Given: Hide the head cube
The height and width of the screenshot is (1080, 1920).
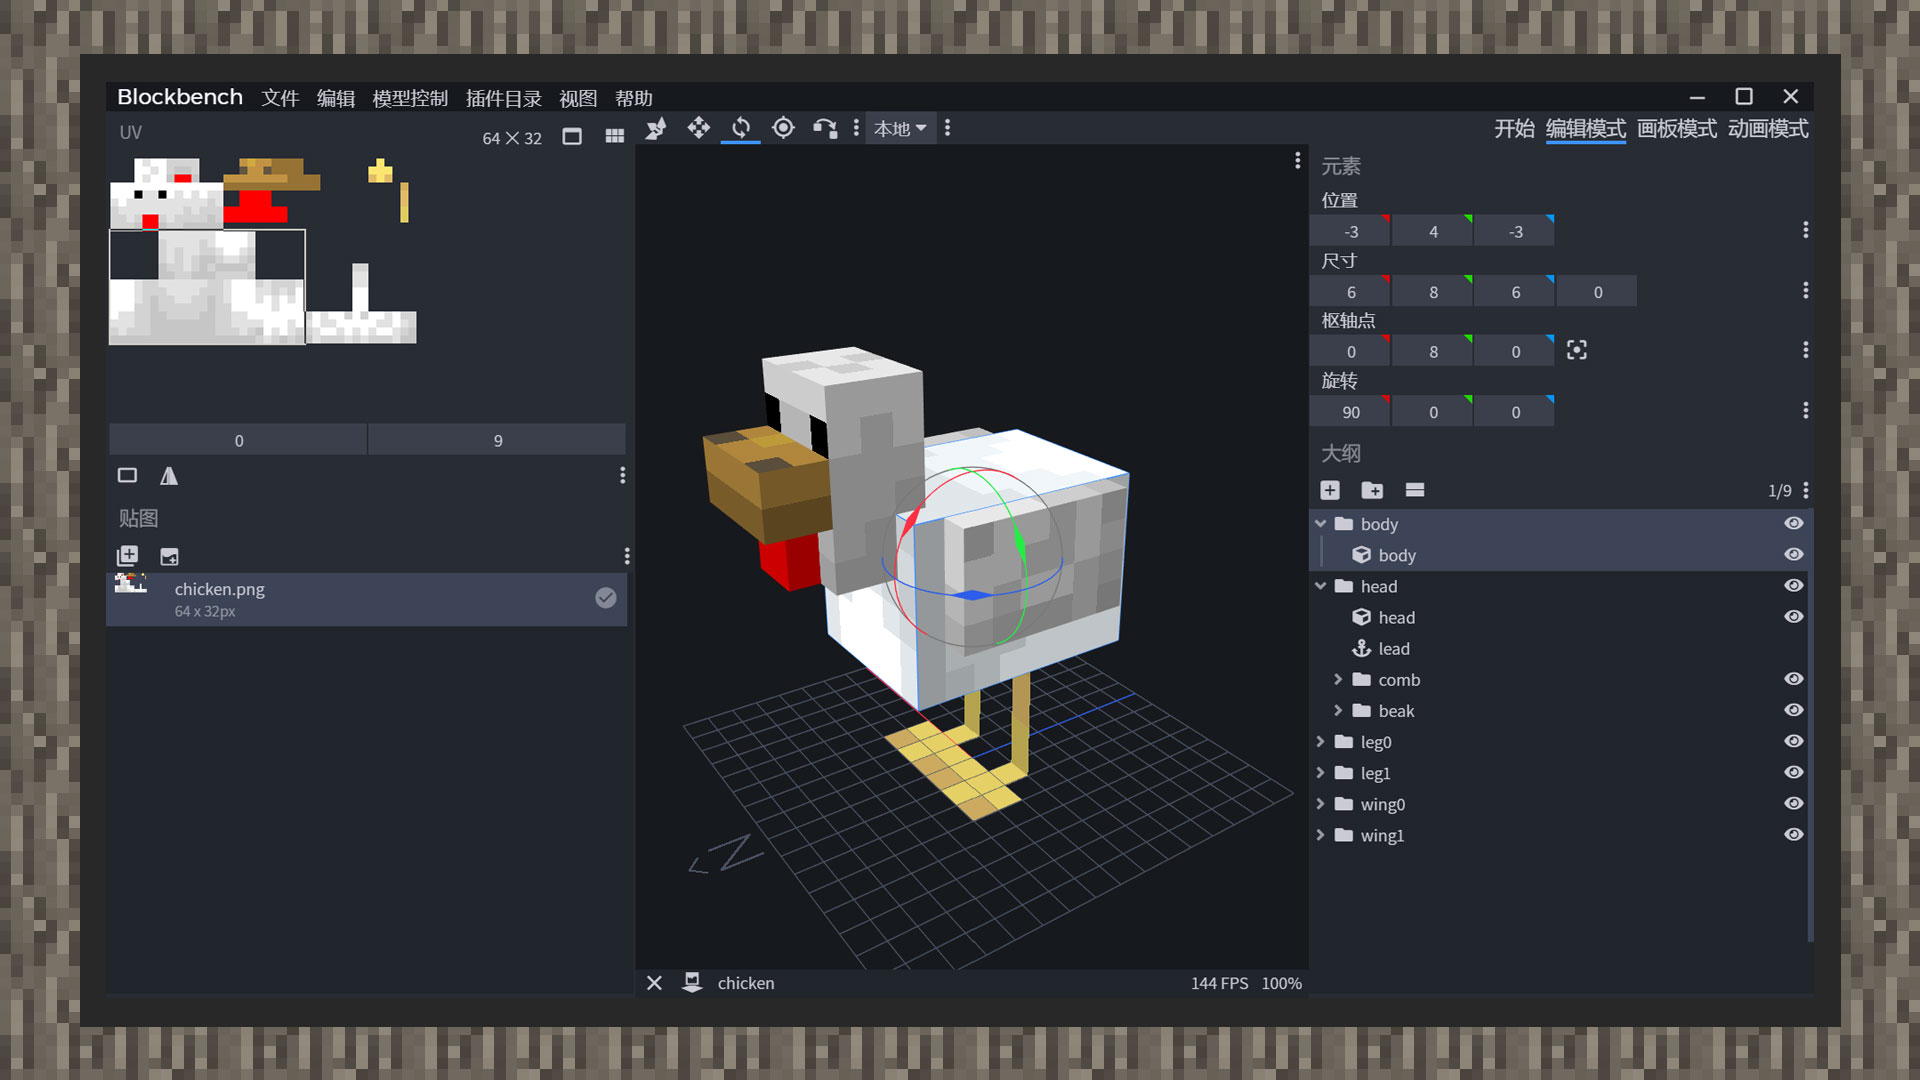Looking at the screenshot, I should (1794, 616).
